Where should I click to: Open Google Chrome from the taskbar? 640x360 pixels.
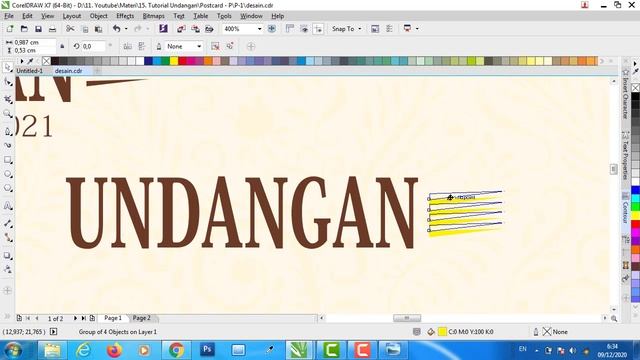pos(176,350)
